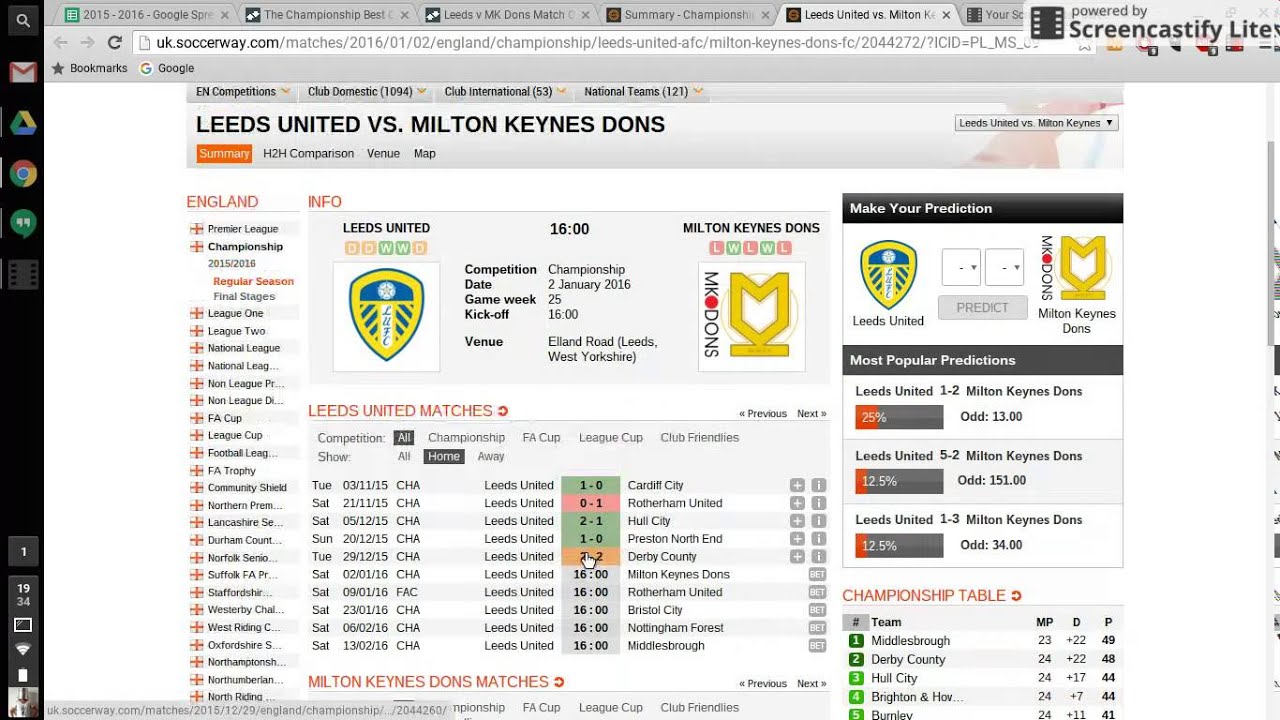Viewport: 1280px width, 720px height.
Task: Open info icon for Hull City match
Action: tap(818, 521)
